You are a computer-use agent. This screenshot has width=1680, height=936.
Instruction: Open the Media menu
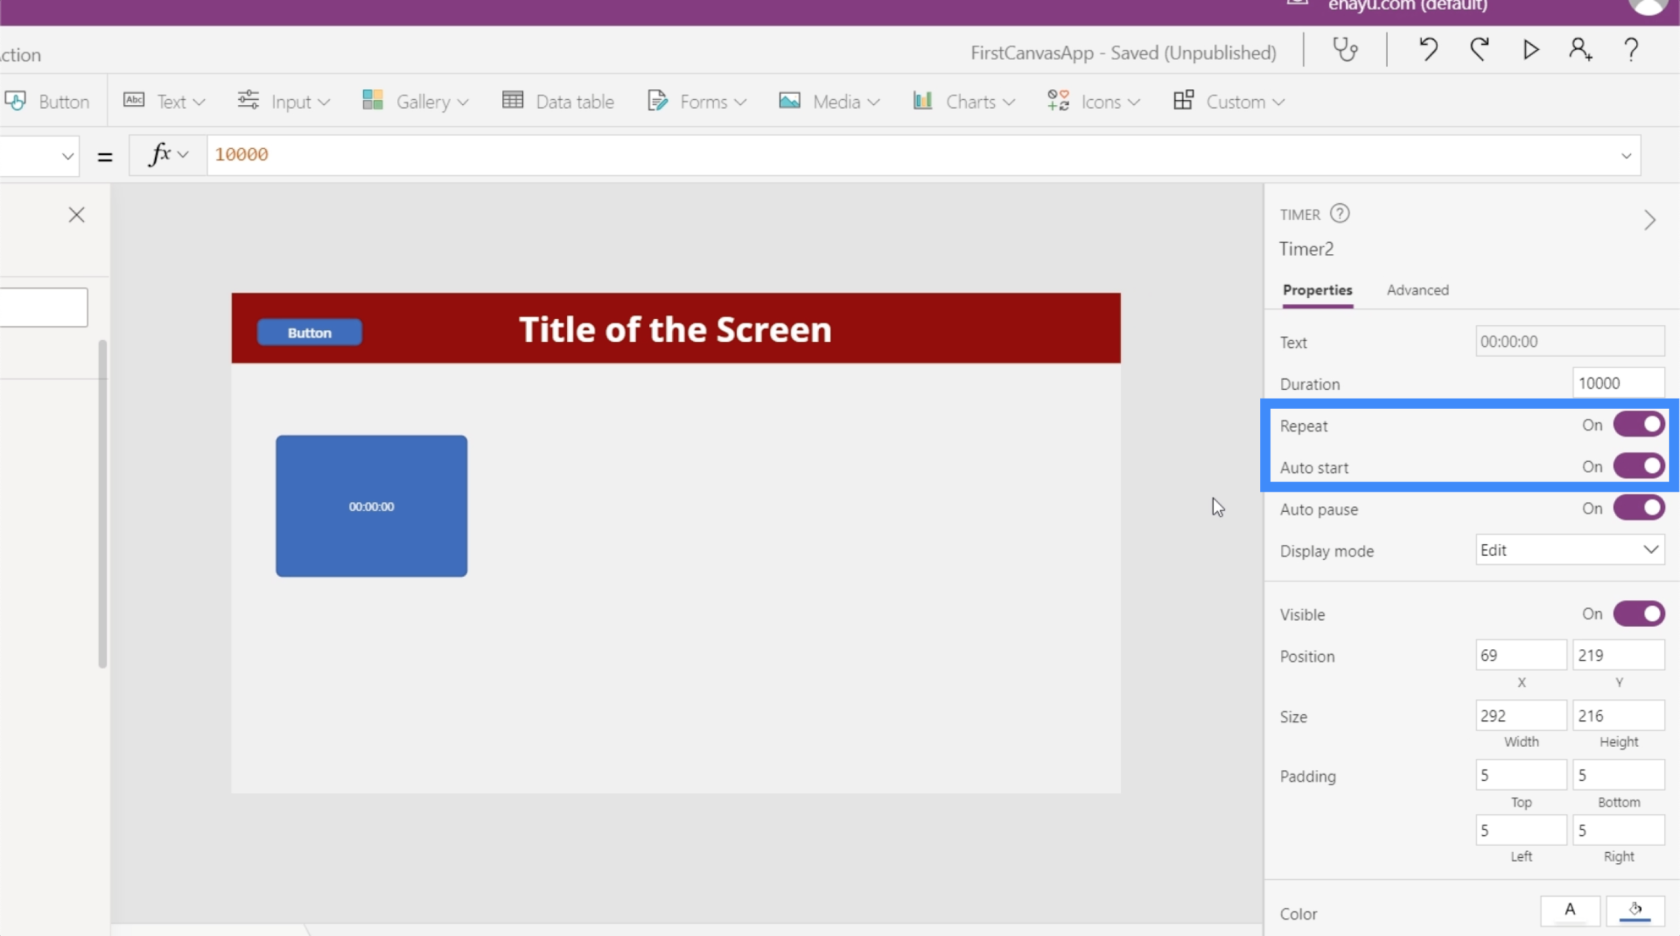(x=829, y=101)
